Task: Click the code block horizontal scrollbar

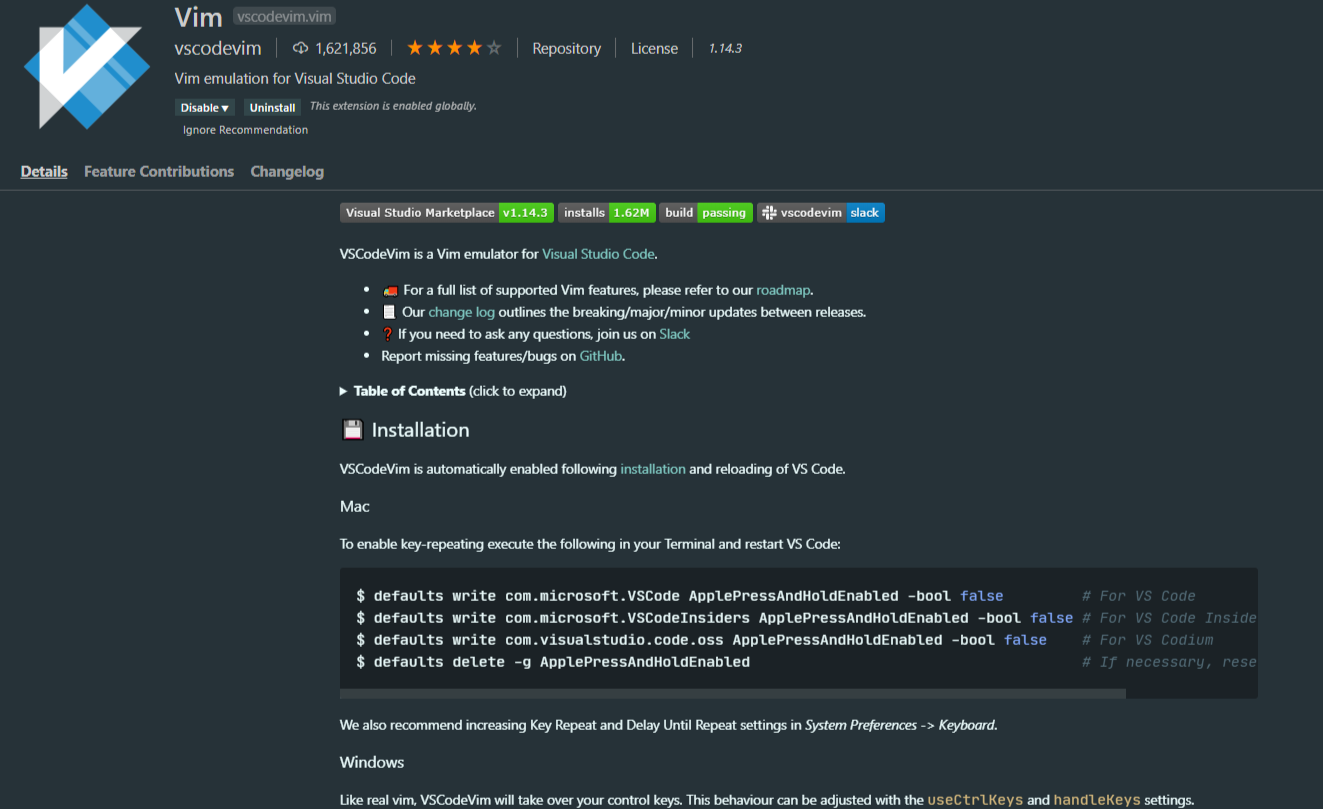Action: pos(732,692)
